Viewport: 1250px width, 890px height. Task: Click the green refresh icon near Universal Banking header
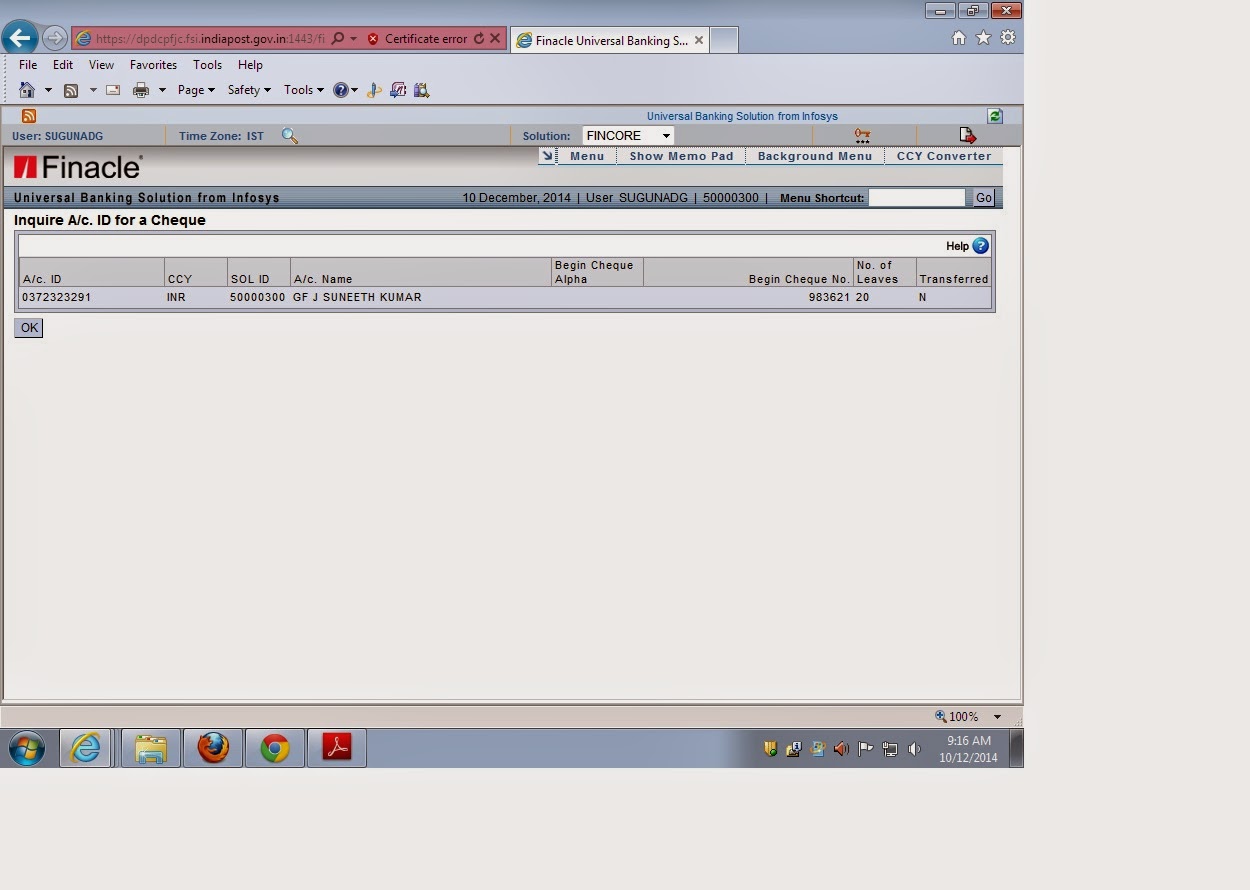[994, 115]
